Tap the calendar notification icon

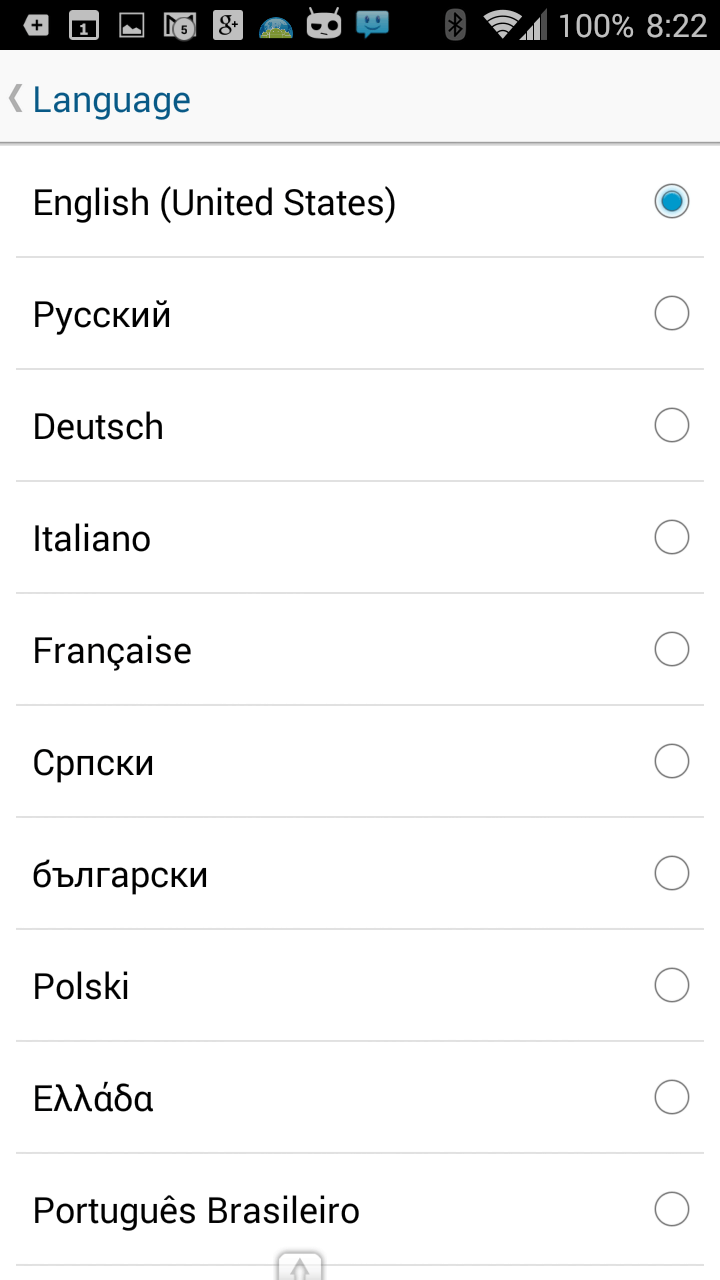(x=84, y=26)
